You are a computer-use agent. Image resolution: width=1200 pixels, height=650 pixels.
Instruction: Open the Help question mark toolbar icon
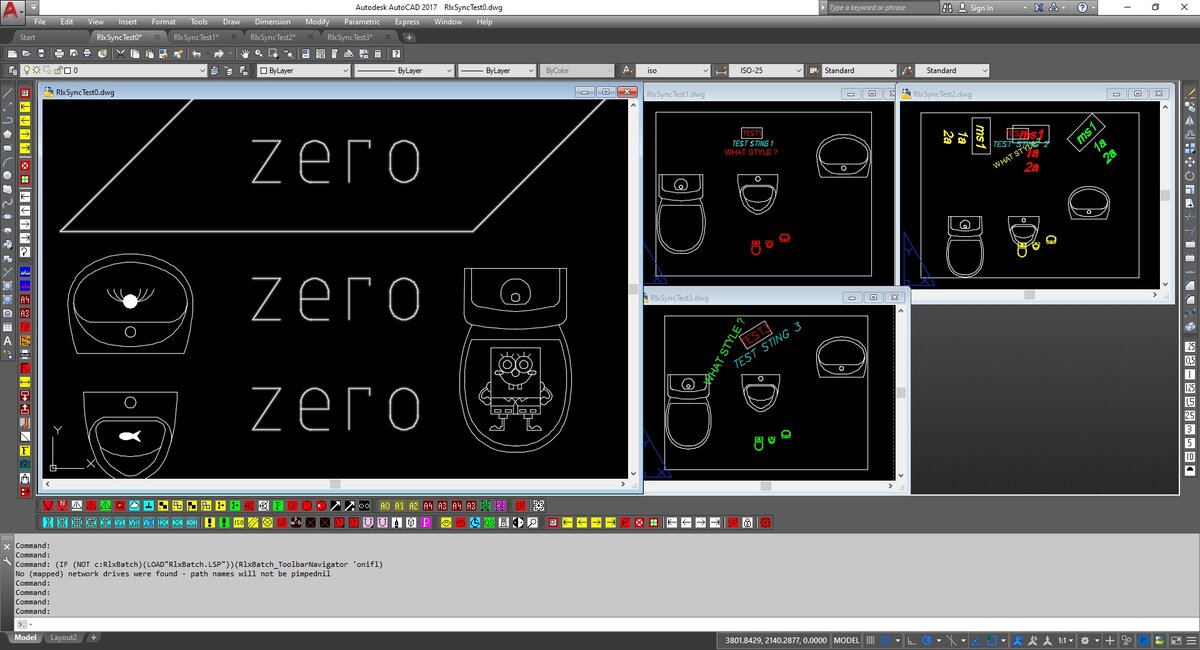click(x=396, y=53)
